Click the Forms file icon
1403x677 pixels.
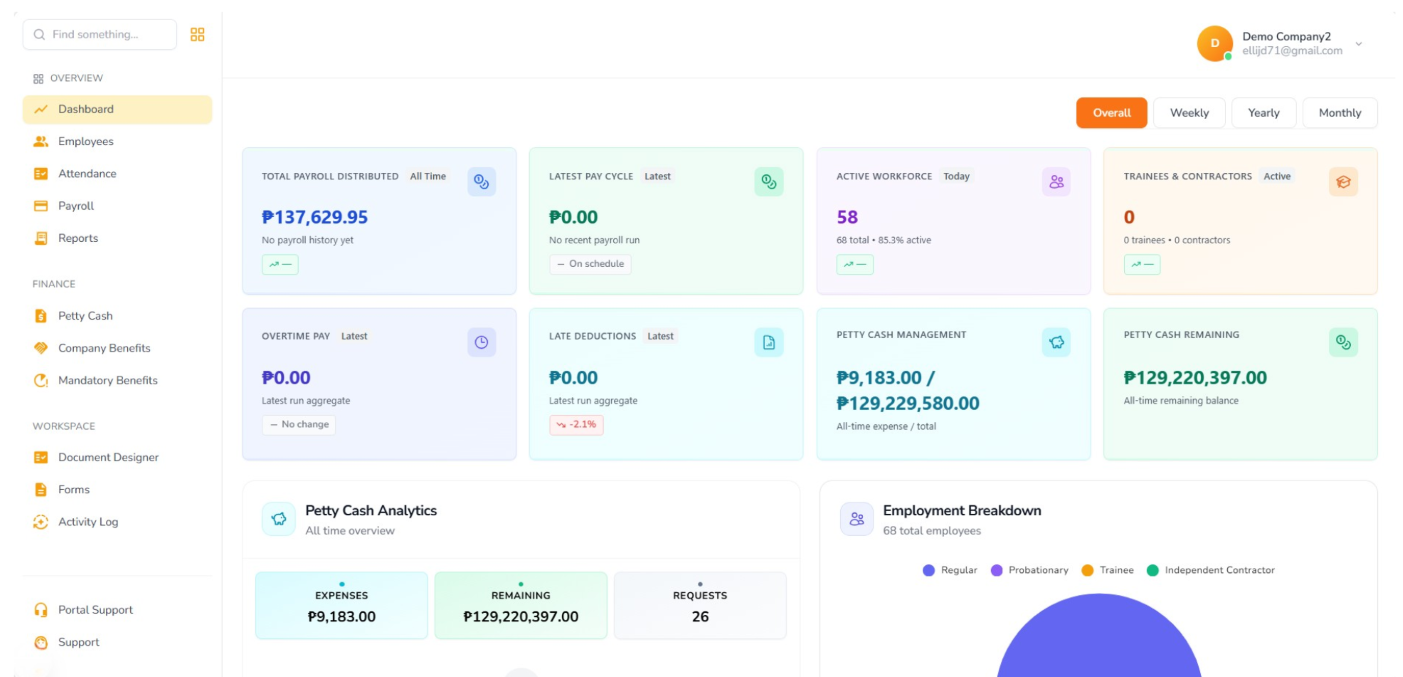point(41,489)
